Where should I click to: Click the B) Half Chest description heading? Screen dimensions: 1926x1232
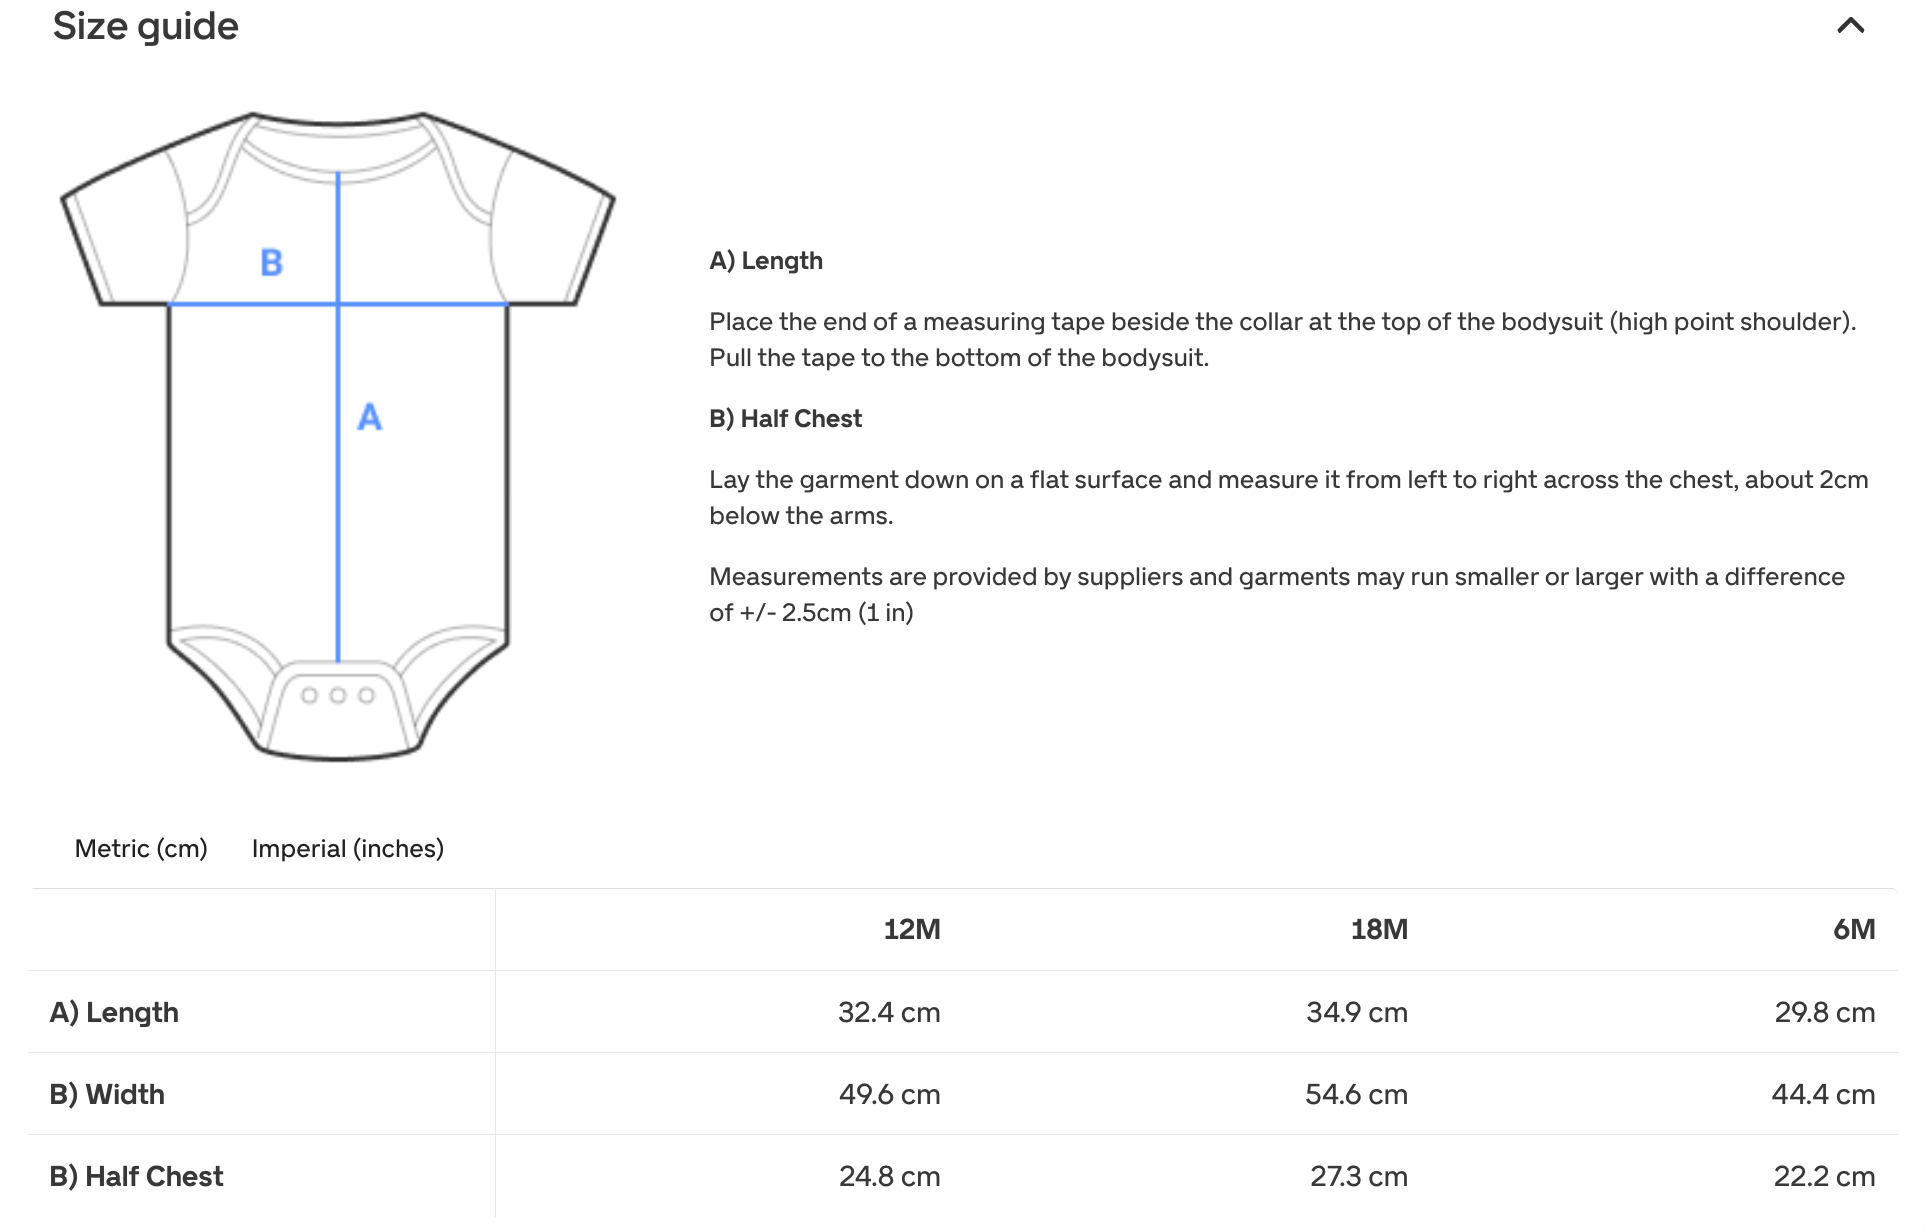coord(786,419)
